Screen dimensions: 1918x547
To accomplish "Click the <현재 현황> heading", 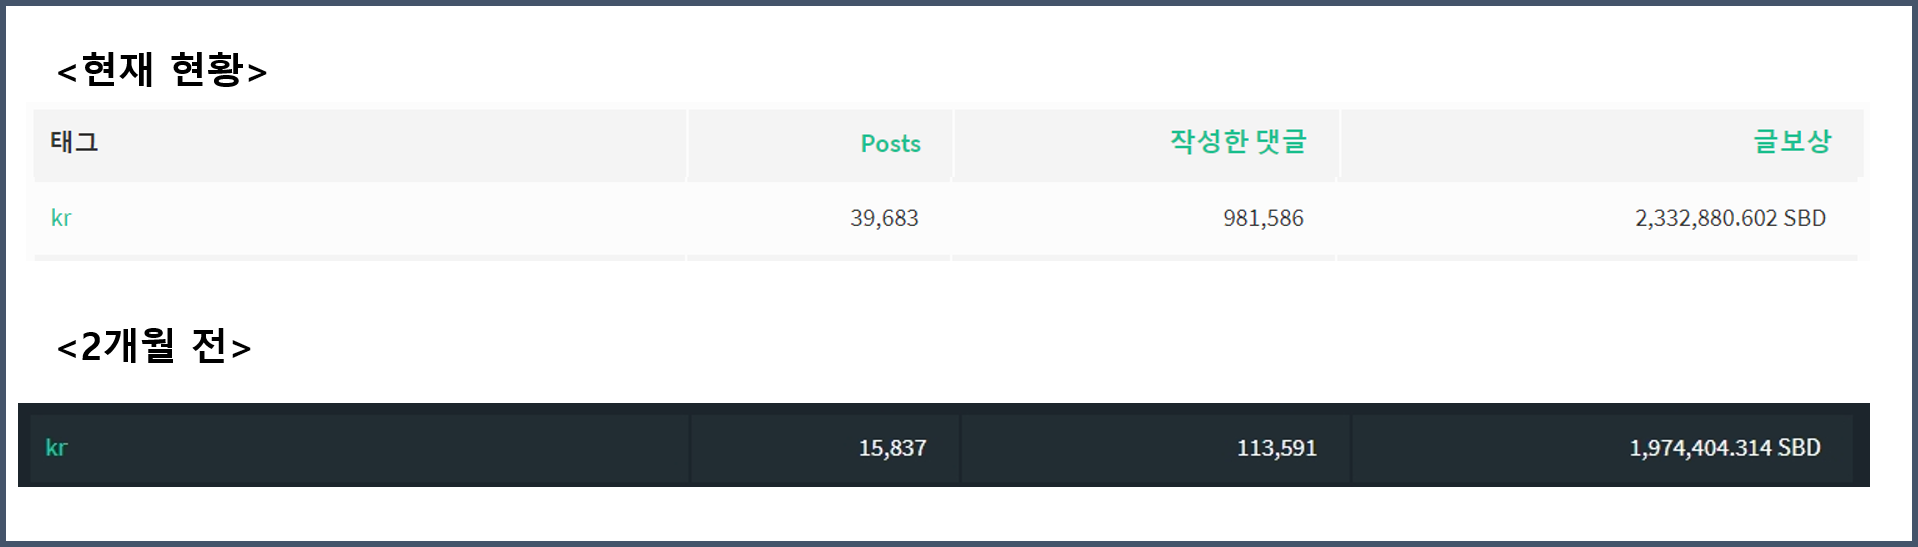I will click(x=162, y=70).
